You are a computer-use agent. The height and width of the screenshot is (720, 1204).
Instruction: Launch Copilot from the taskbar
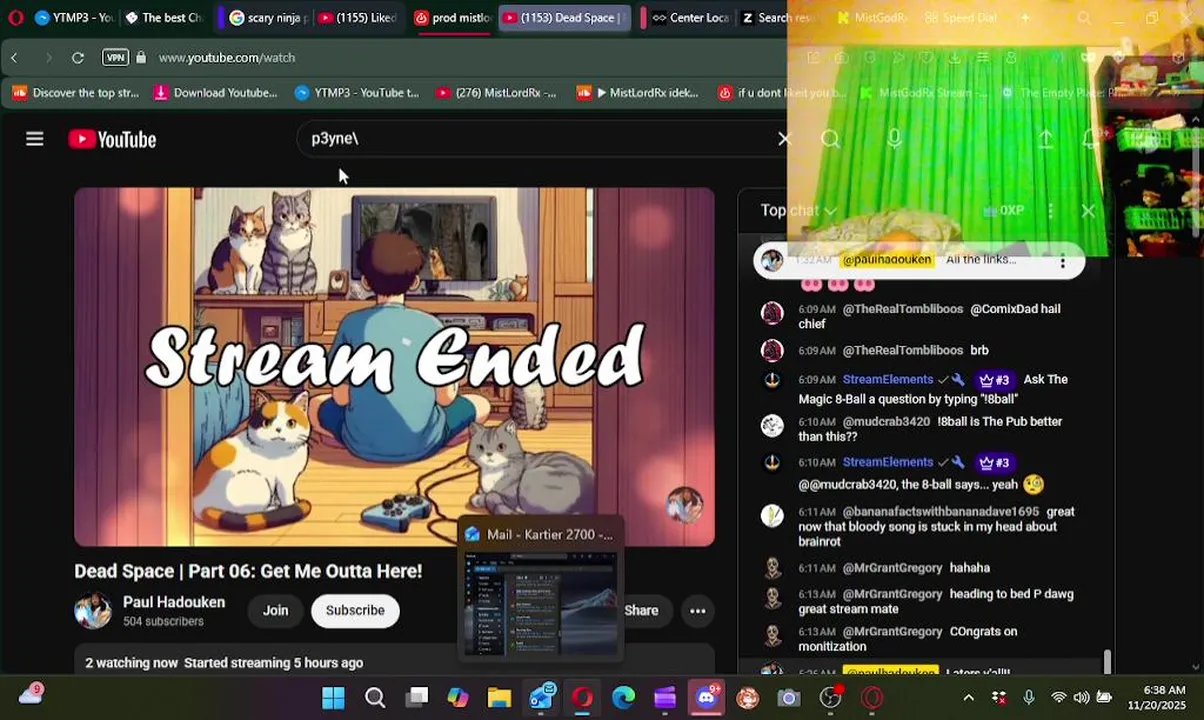(458, 697)
